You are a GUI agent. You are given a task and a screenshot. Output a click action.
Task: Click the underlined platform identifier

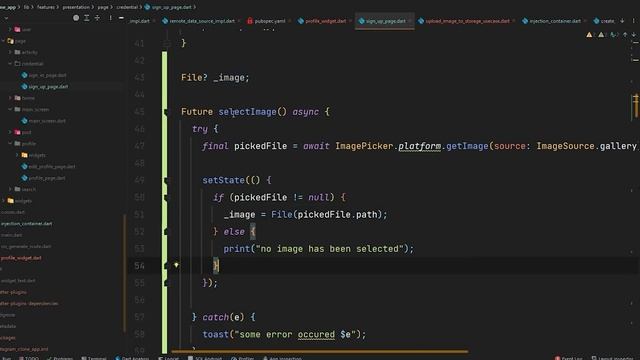420,146
